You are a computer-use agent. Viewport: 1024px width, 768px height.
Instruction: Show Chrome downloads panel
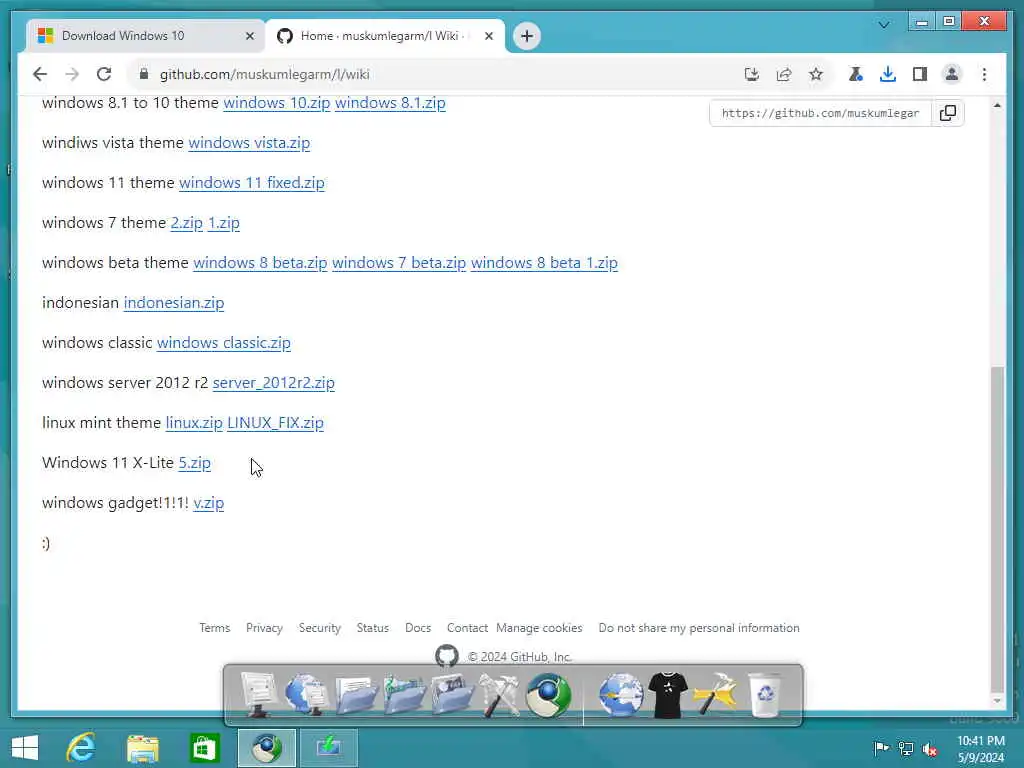point(888,74)
